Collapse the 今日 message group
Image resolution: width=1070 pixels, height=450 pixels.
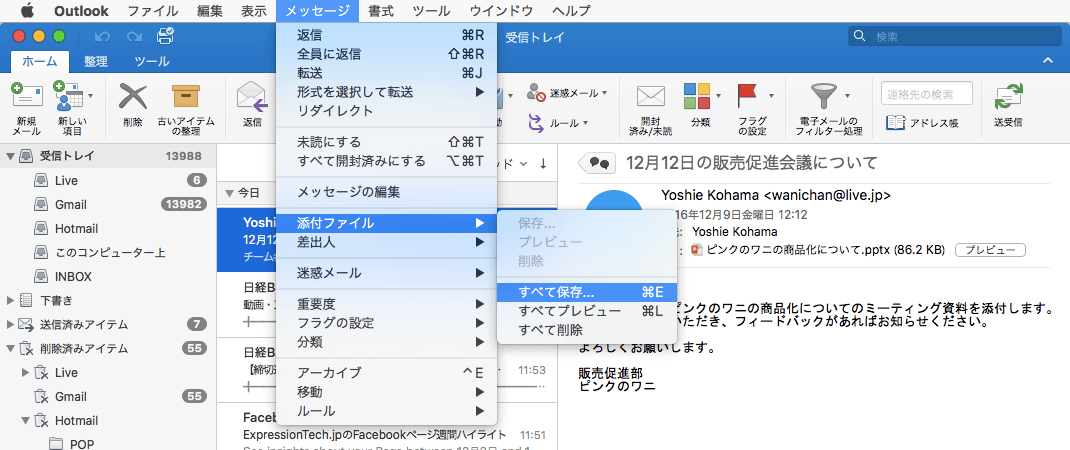pos(229,193)
